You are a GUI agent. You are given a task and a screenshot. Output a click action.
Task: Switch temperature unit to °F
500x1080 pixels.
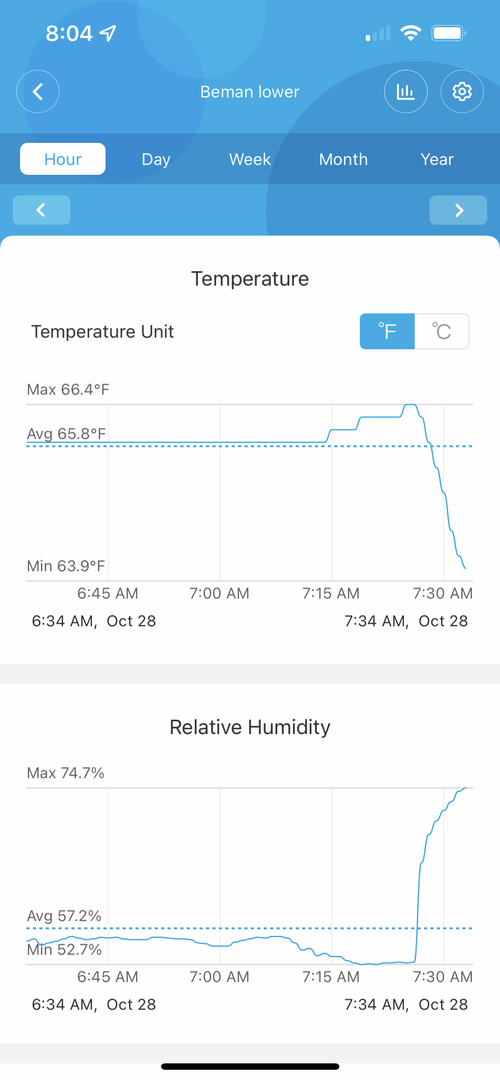tap(388, 331)
